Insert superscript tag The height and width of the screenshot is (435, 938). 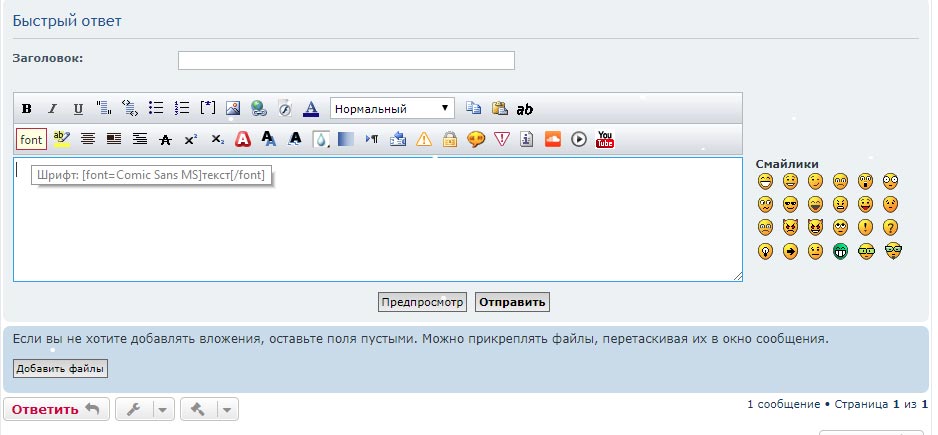[x=191, y=140]
